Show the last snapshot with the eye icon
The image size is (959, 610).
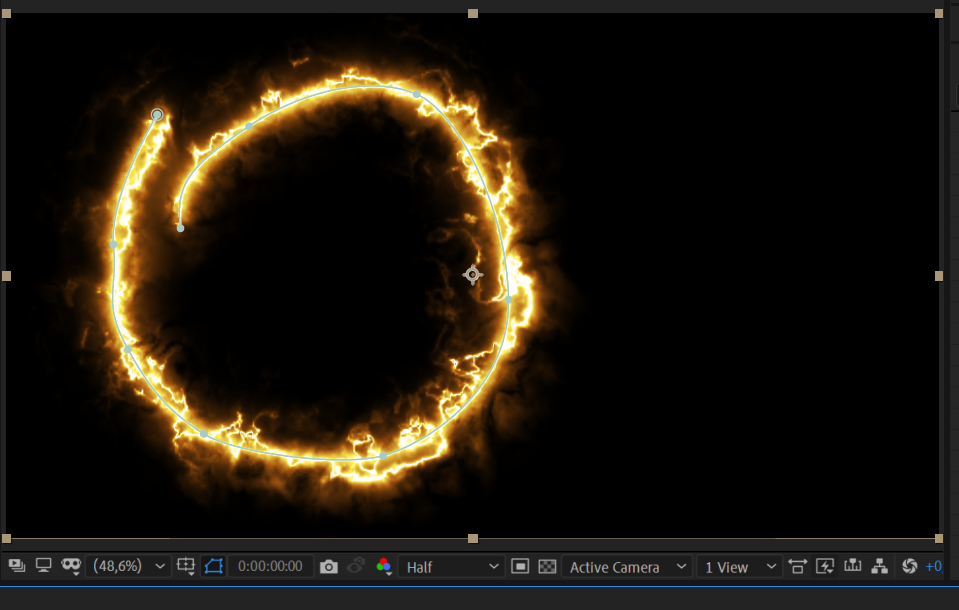click(357, 566)
